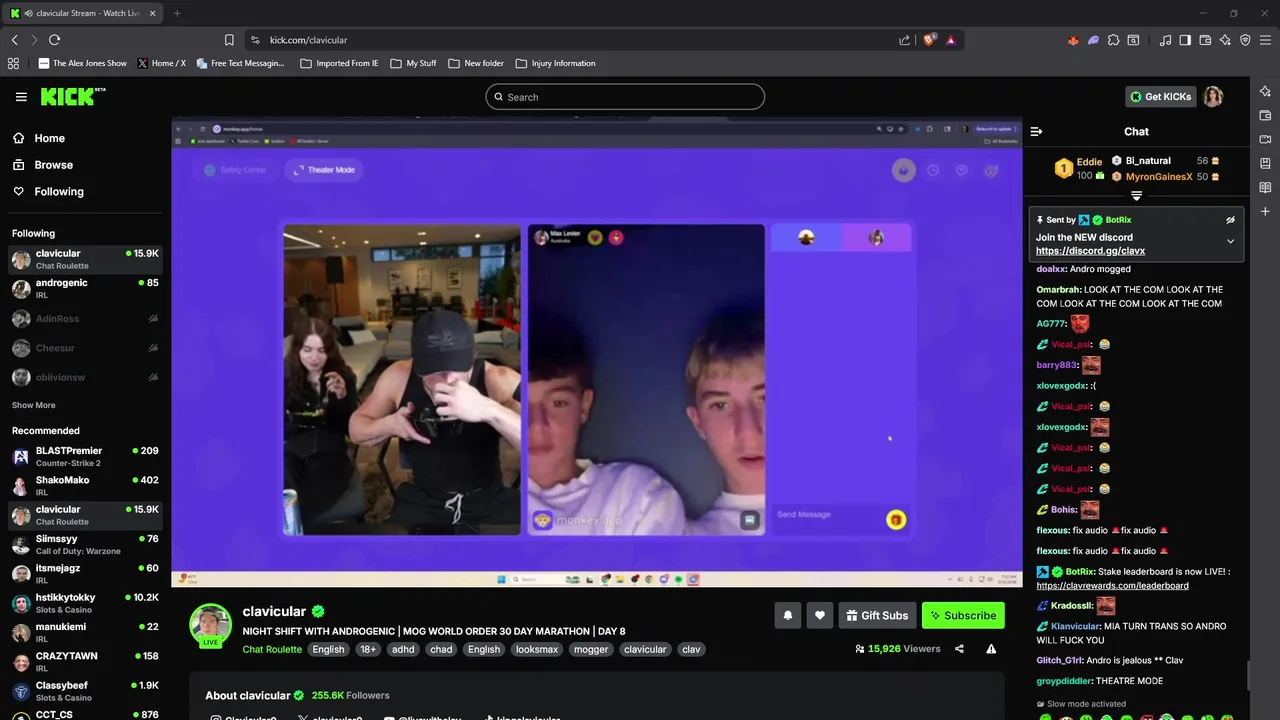This screenshot has width=1280, height=720.
Task: Open the Alex Jones Show bookmark
Action: [x=82, y=63]
